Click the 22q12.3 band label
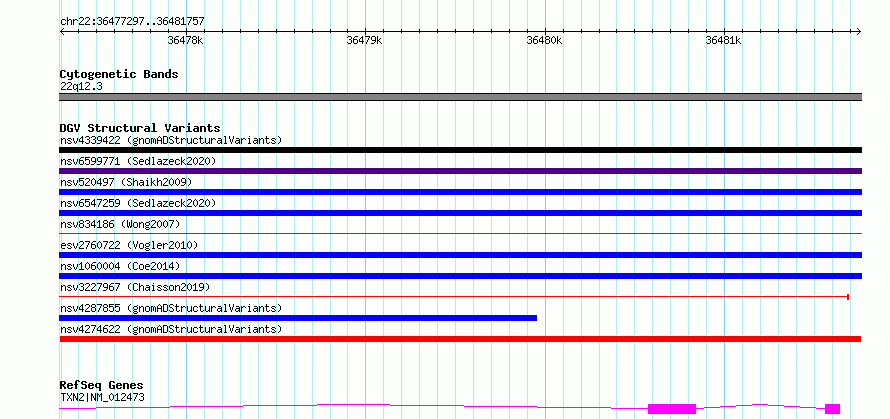 (x=81, y=87)
